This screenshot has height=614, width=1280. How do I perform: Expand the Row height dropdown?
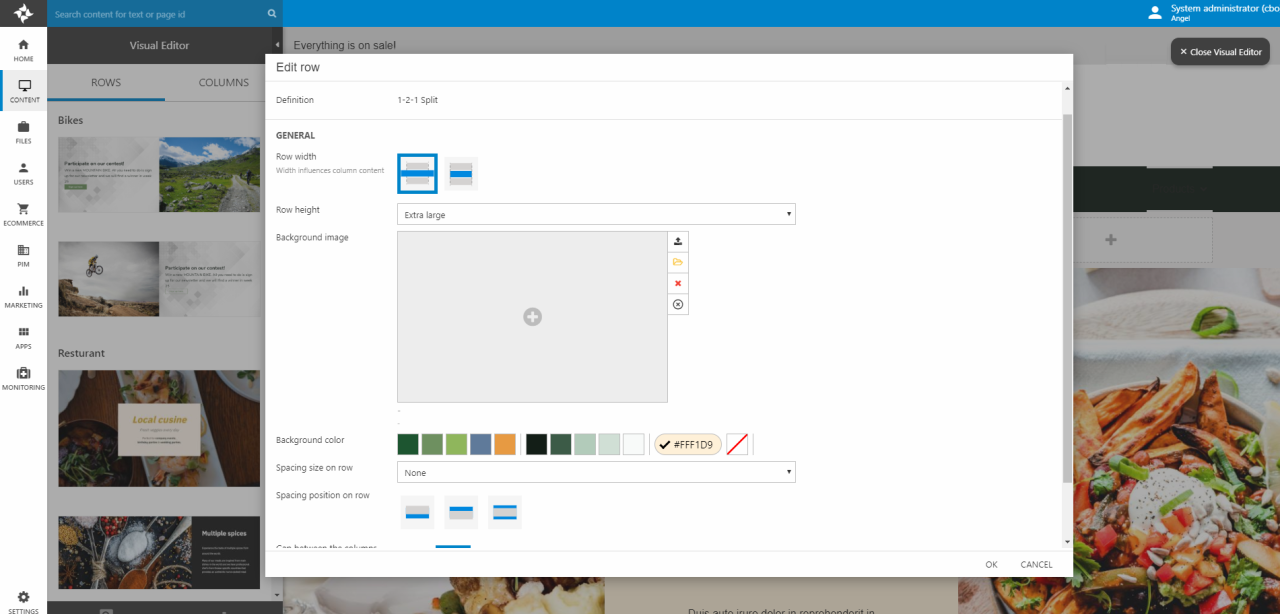596,214
